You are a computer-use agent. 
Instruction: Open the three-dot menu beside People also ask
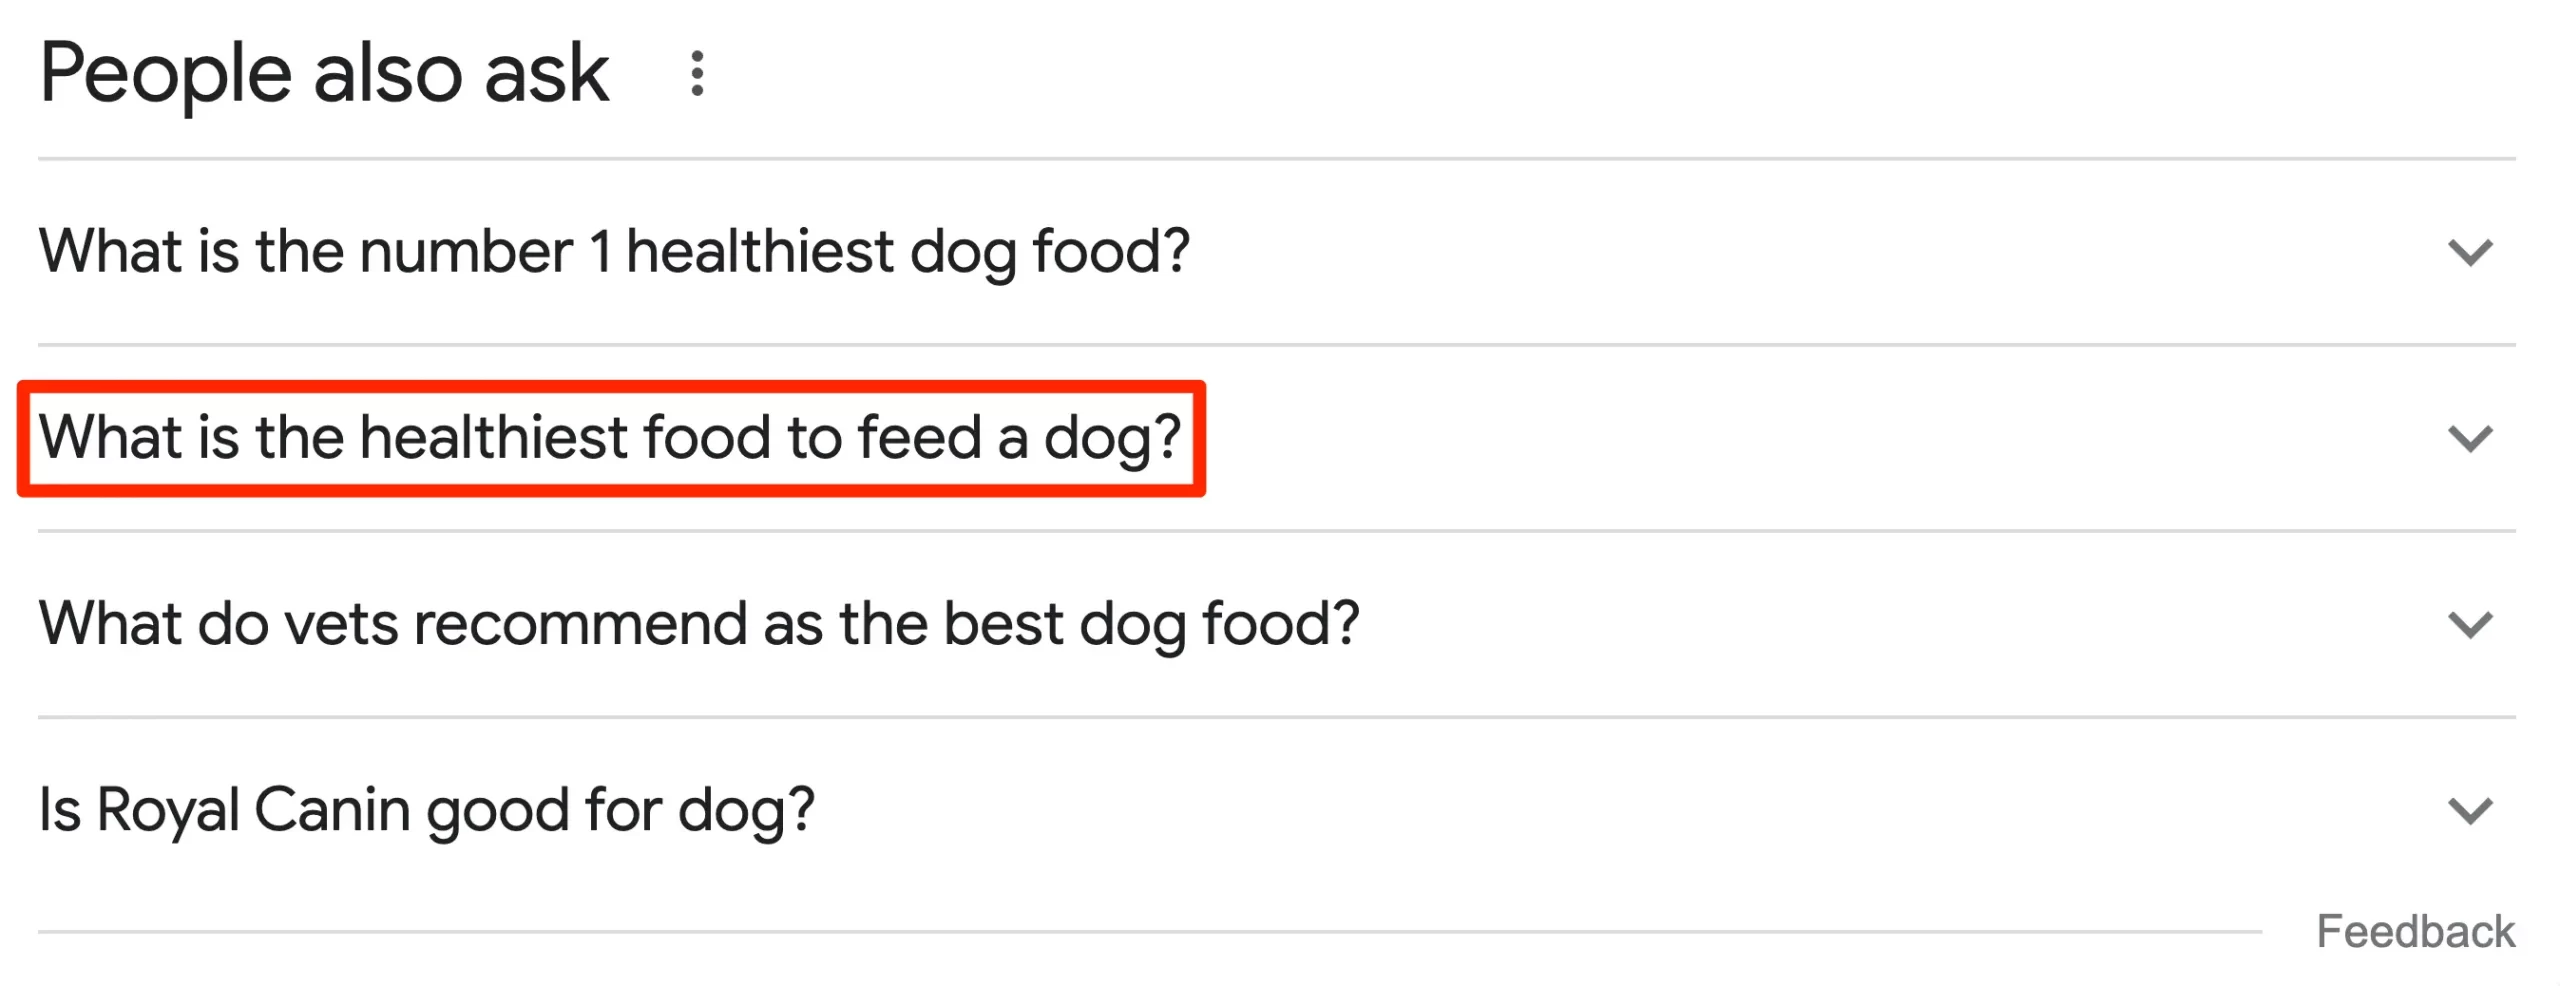point(697,74)
